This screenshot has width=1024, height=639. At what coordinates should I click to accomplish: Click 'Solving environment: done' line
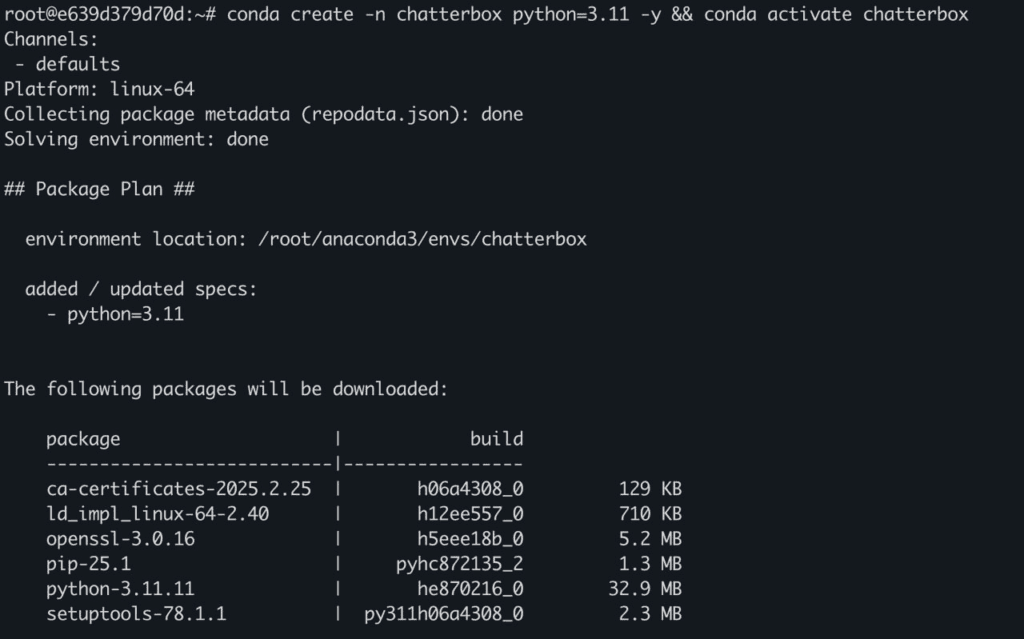pos(136,139)
